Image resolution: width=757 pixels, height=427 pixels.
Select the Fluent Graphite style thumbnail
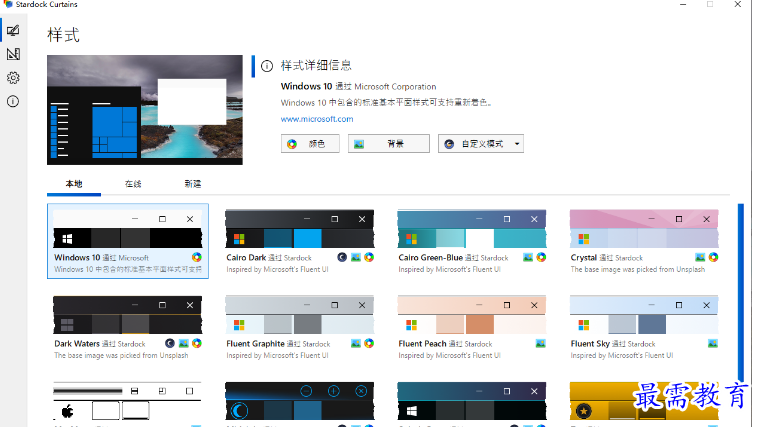[299, 315]
